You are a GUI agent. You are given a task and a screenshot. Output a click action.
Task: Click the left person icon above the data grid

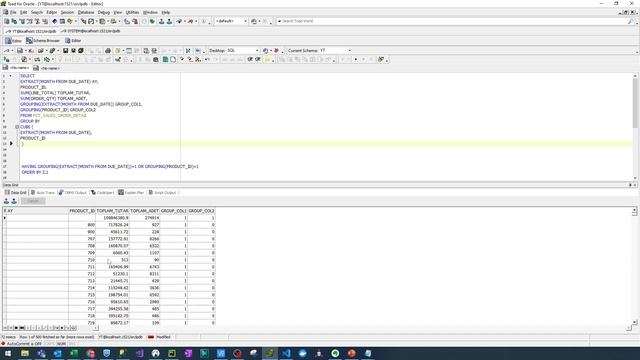[x=6, y=201]
